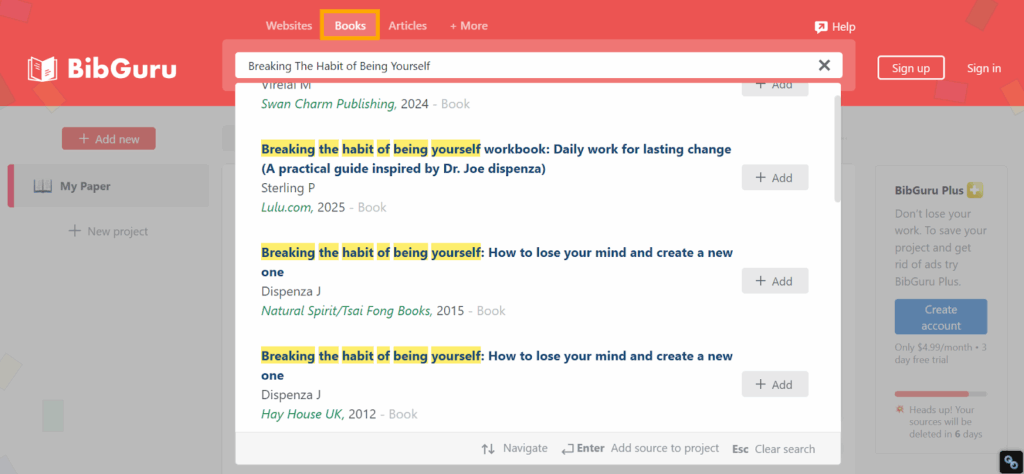Screen dimensions: 1024x474
Task: Open the 2012 Hay House UK title result
Action: pyautogui.click(x=496, y=366)
